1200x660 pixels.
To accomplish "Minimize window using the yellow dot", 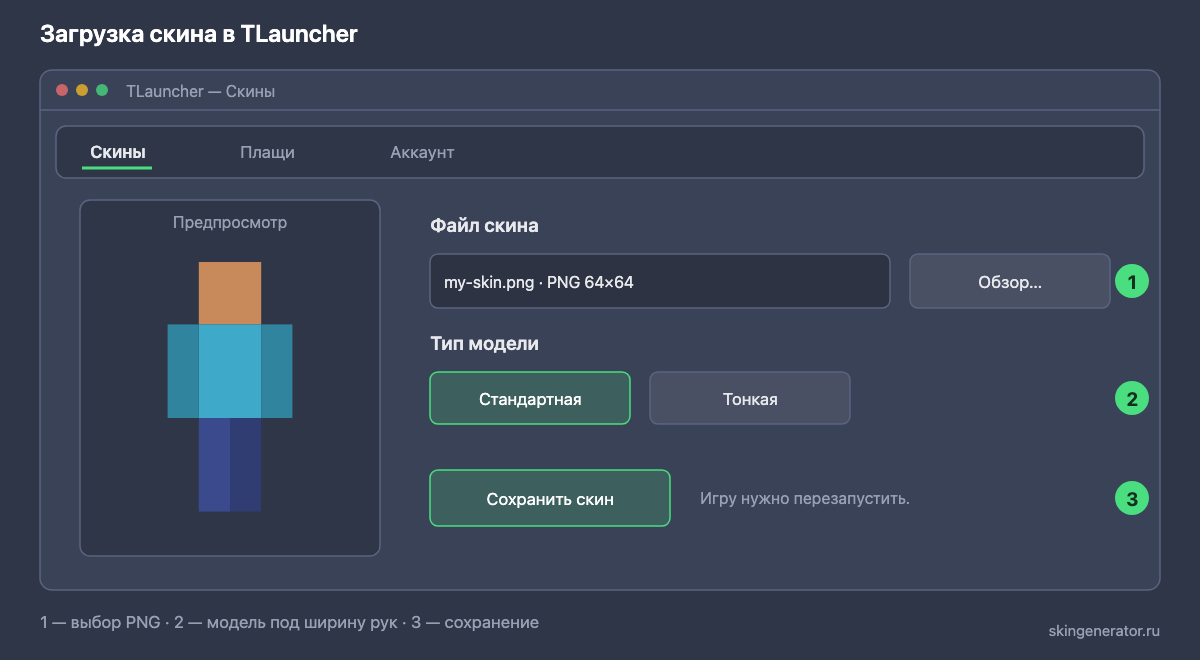I will (82, 90).
